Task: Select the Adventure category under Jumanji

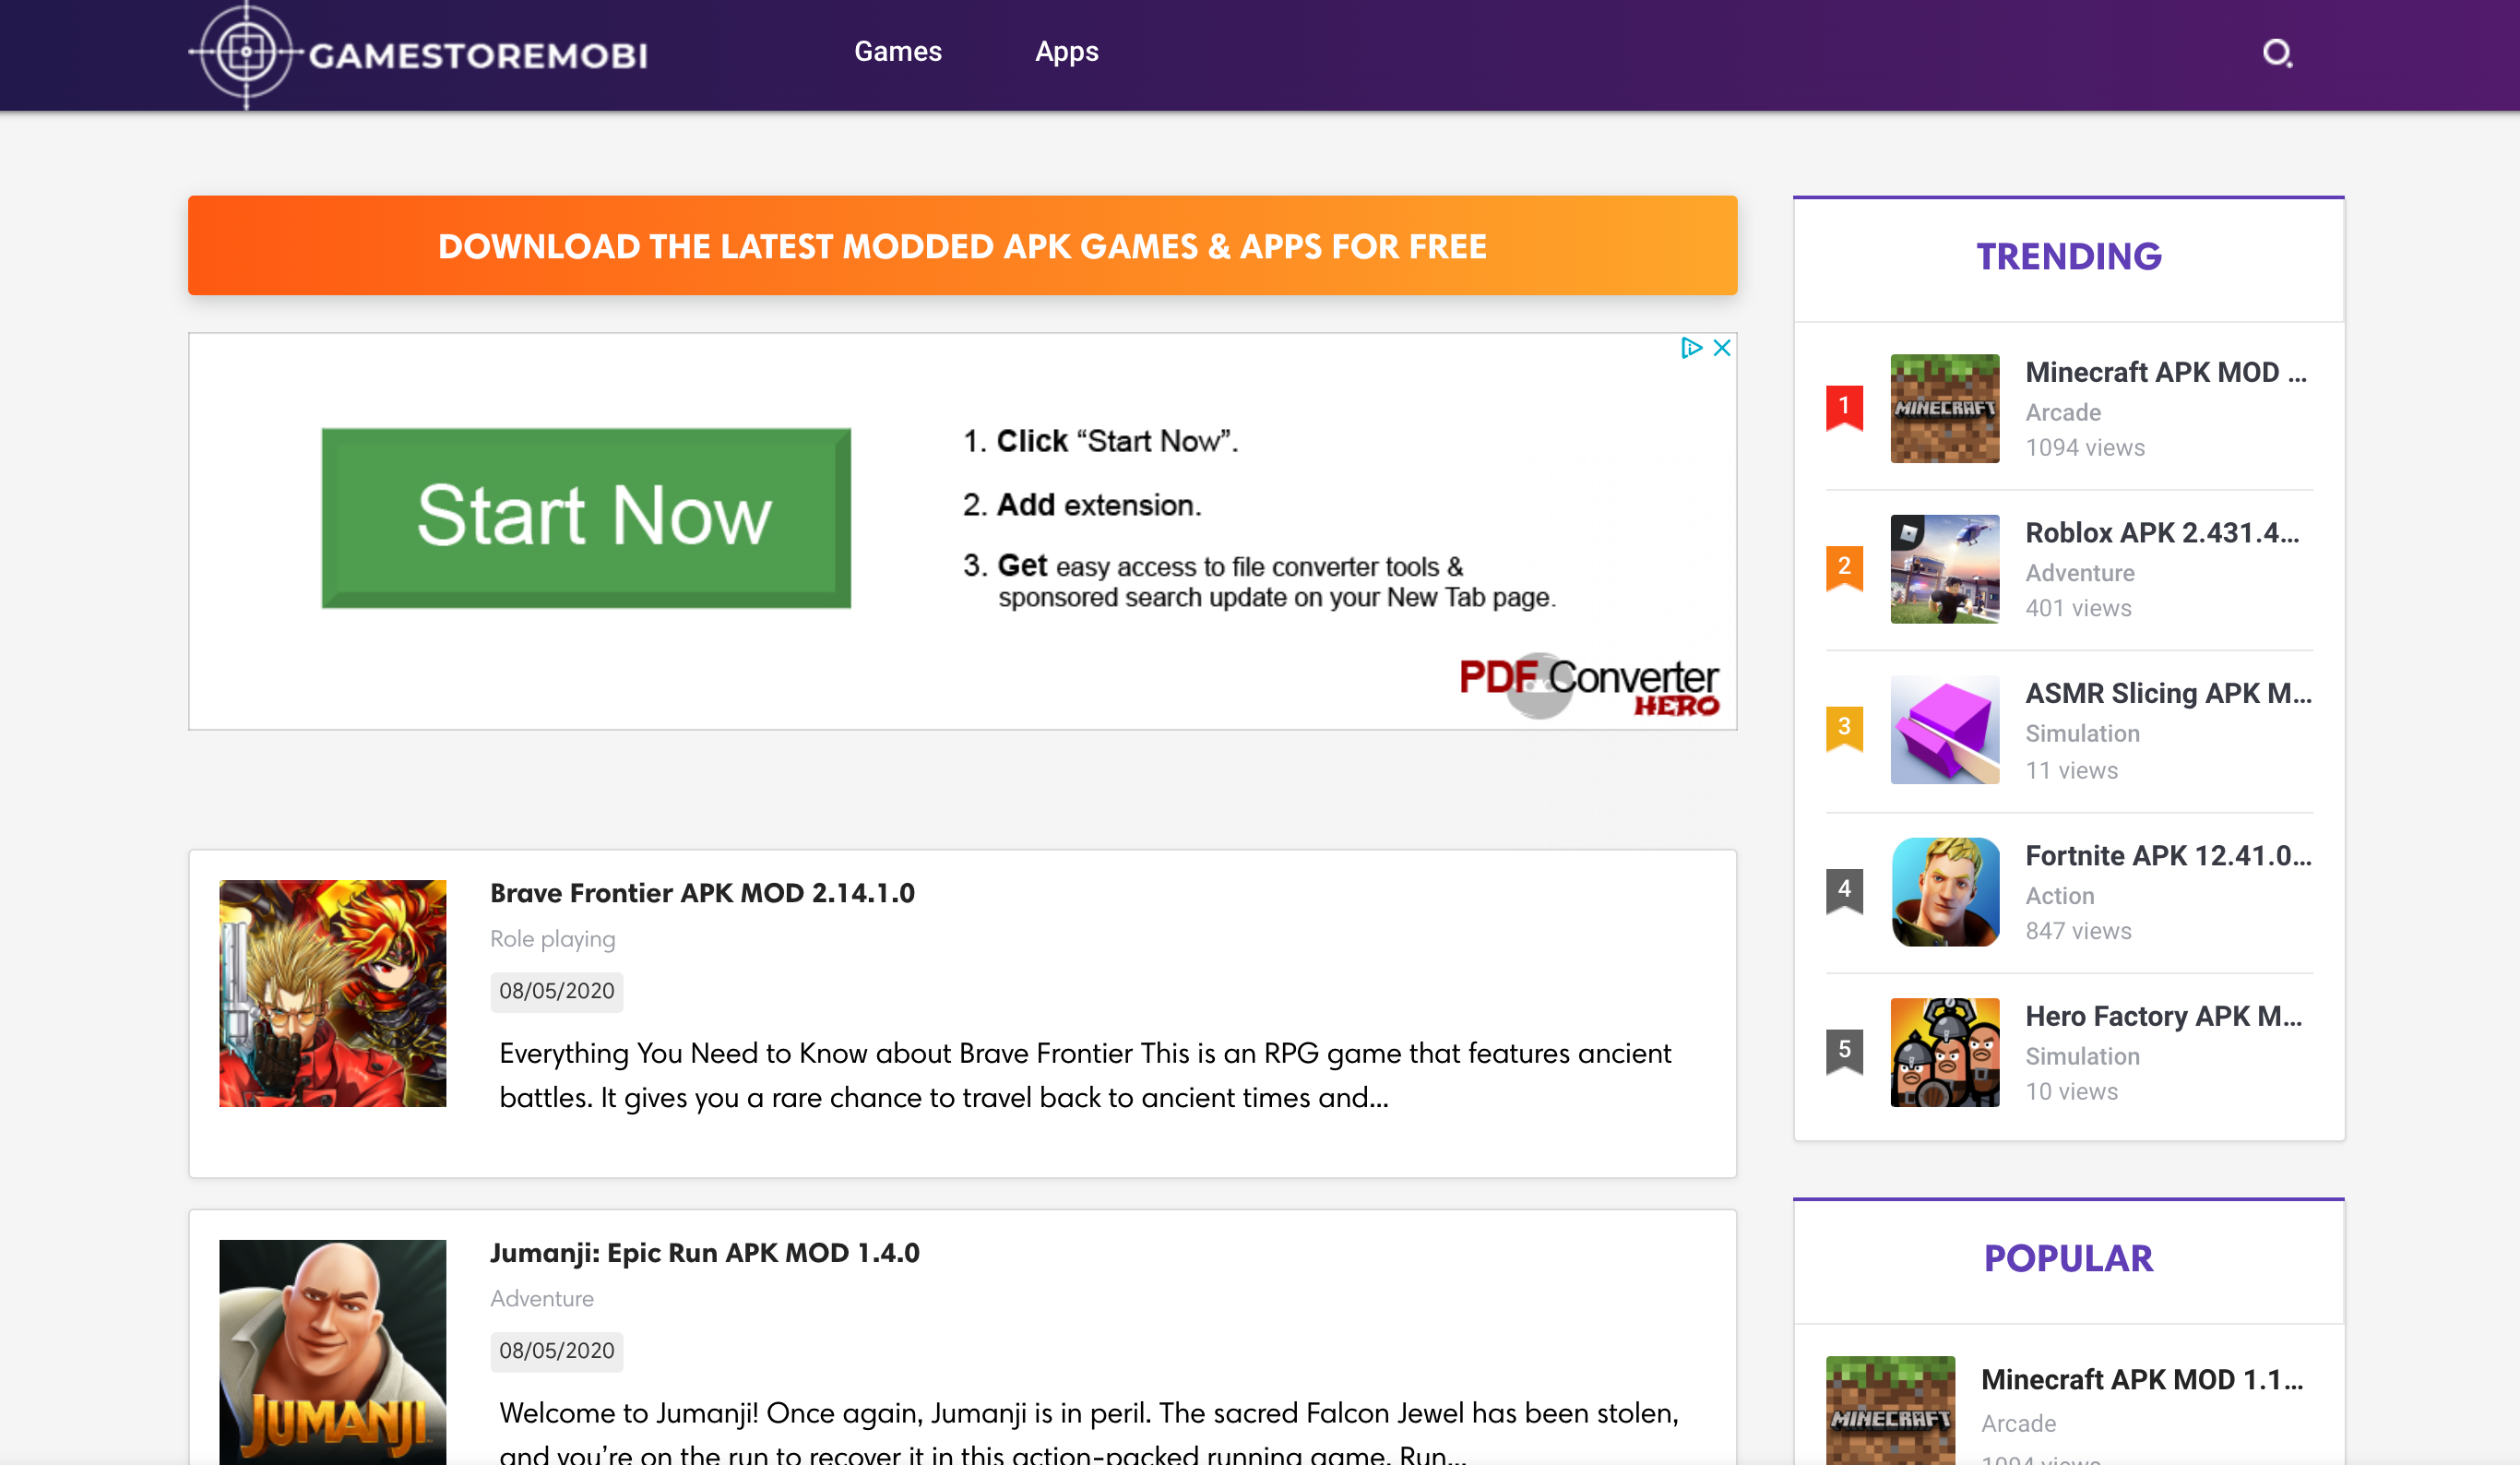Action: point(541,1298)
